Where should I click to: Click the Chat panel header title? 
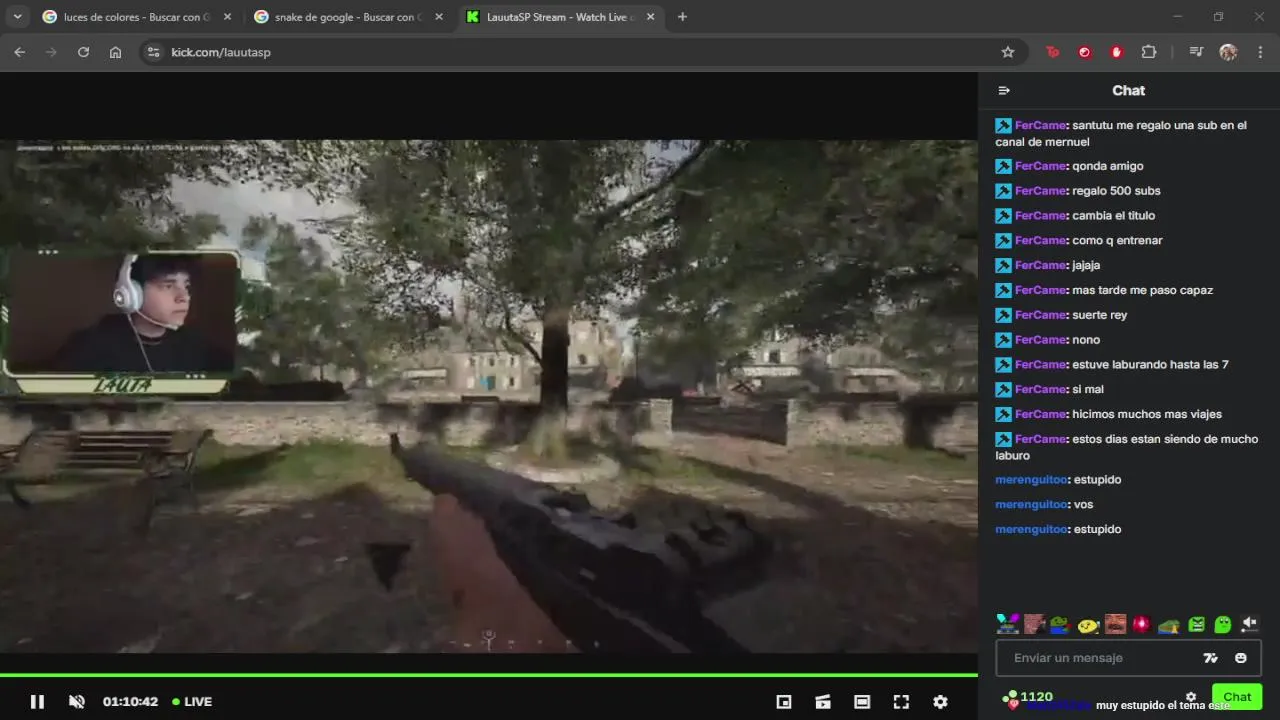tap(1128, 90)
